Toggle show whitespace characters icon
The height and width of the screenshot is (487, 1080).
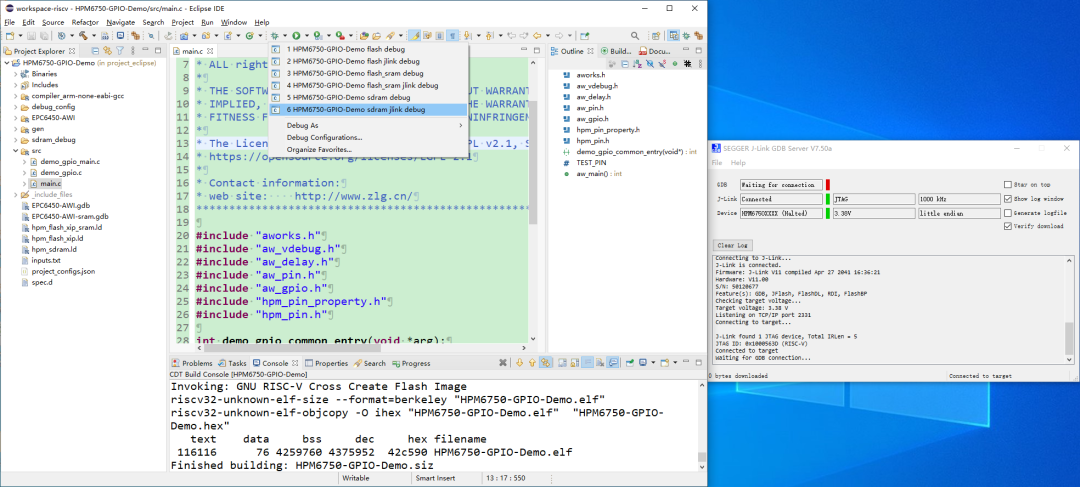tap(452, 36)
